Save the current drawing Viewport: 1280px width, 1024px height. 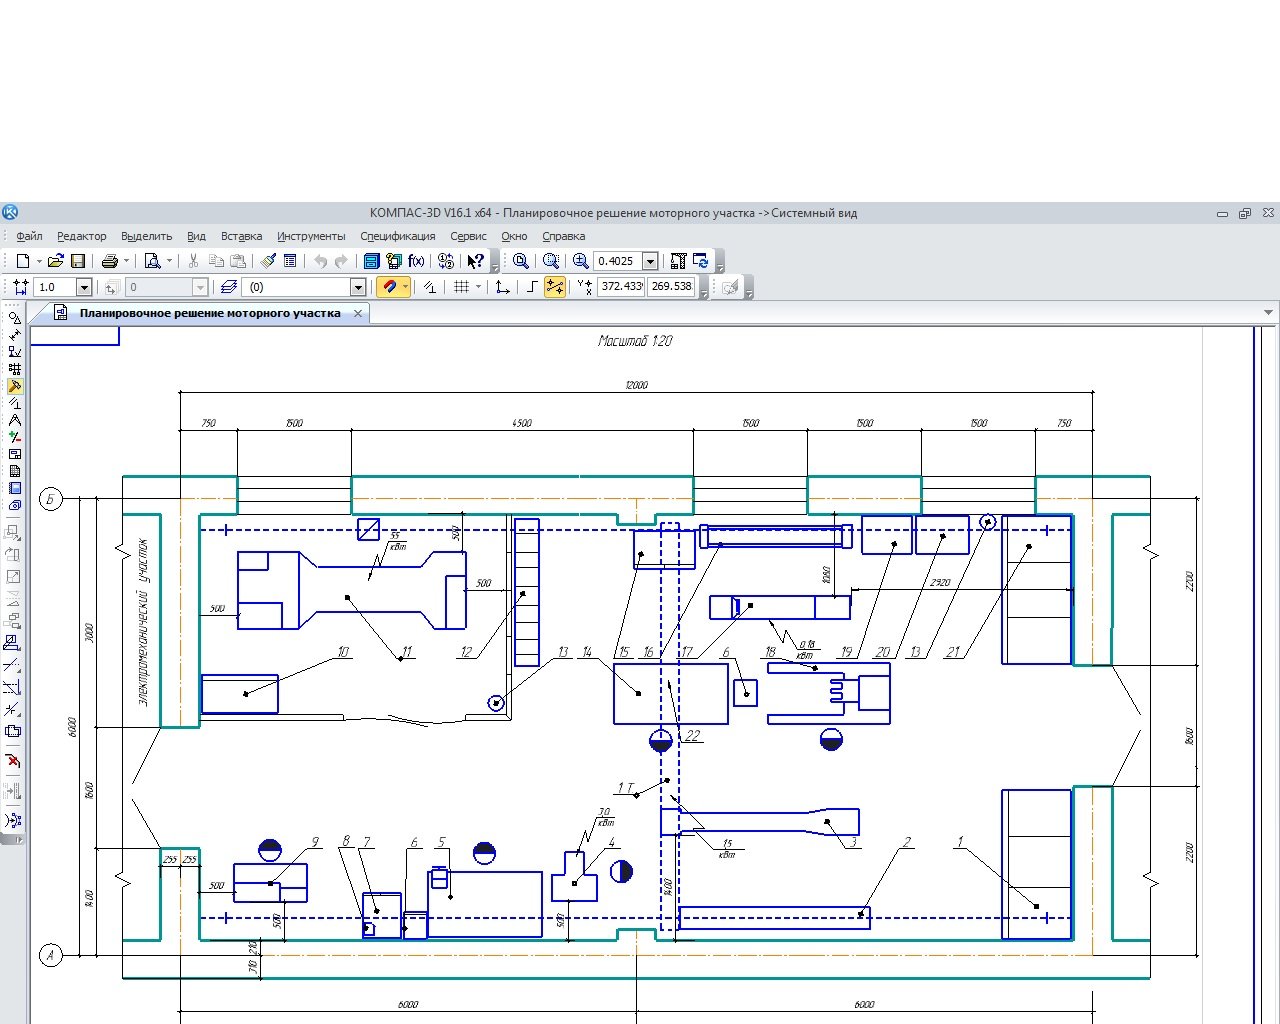point(77,261)
